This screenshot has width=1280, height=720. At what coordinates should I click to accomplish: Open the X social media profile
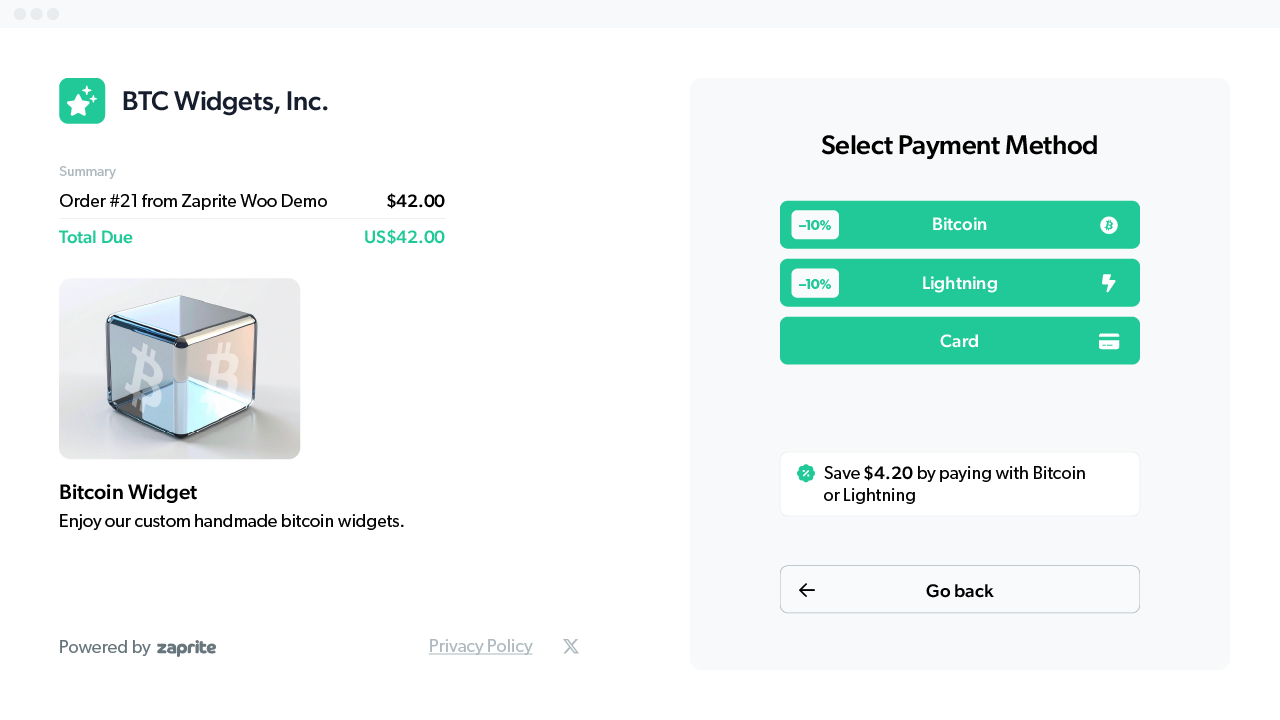(x=570, y=645)
